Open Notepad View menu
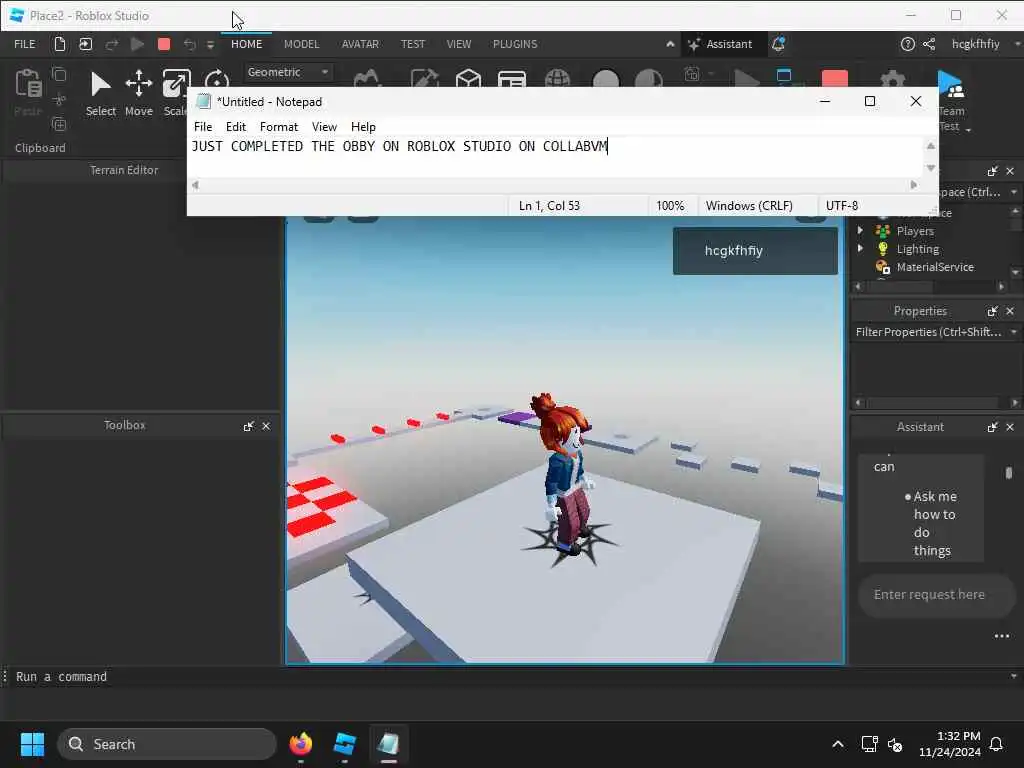The height and width of the screenshot is (768, 1024). point(324,127)
